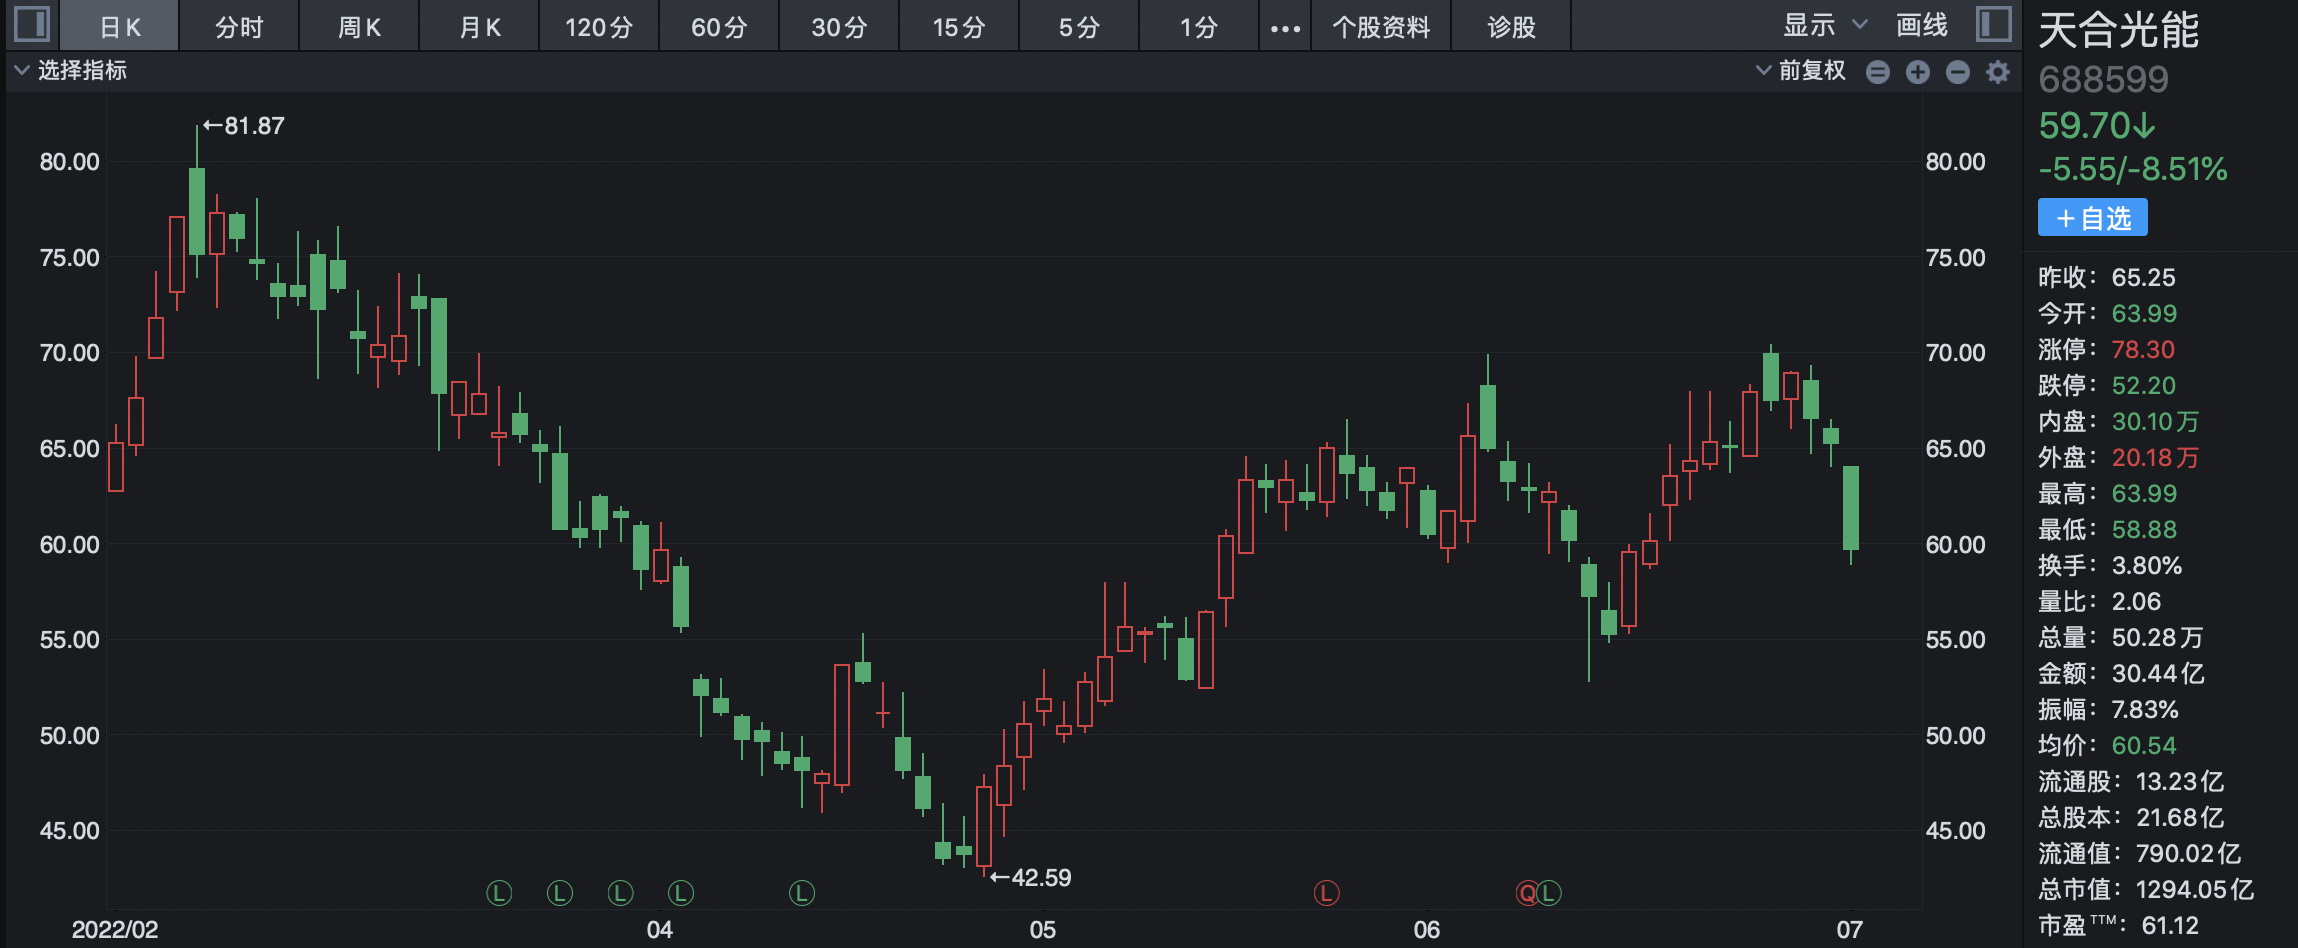Open chart settings gear icon

pyautogui.click(x=1998, y=72)
